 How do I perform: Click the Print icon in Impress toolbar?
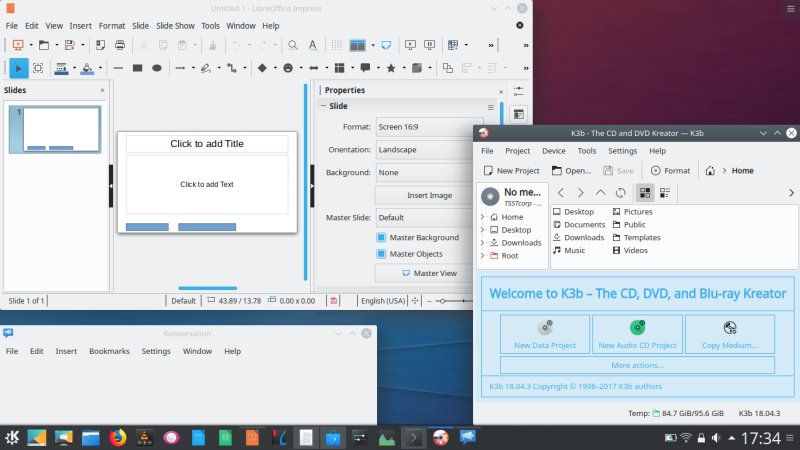[x=120, y=45]
